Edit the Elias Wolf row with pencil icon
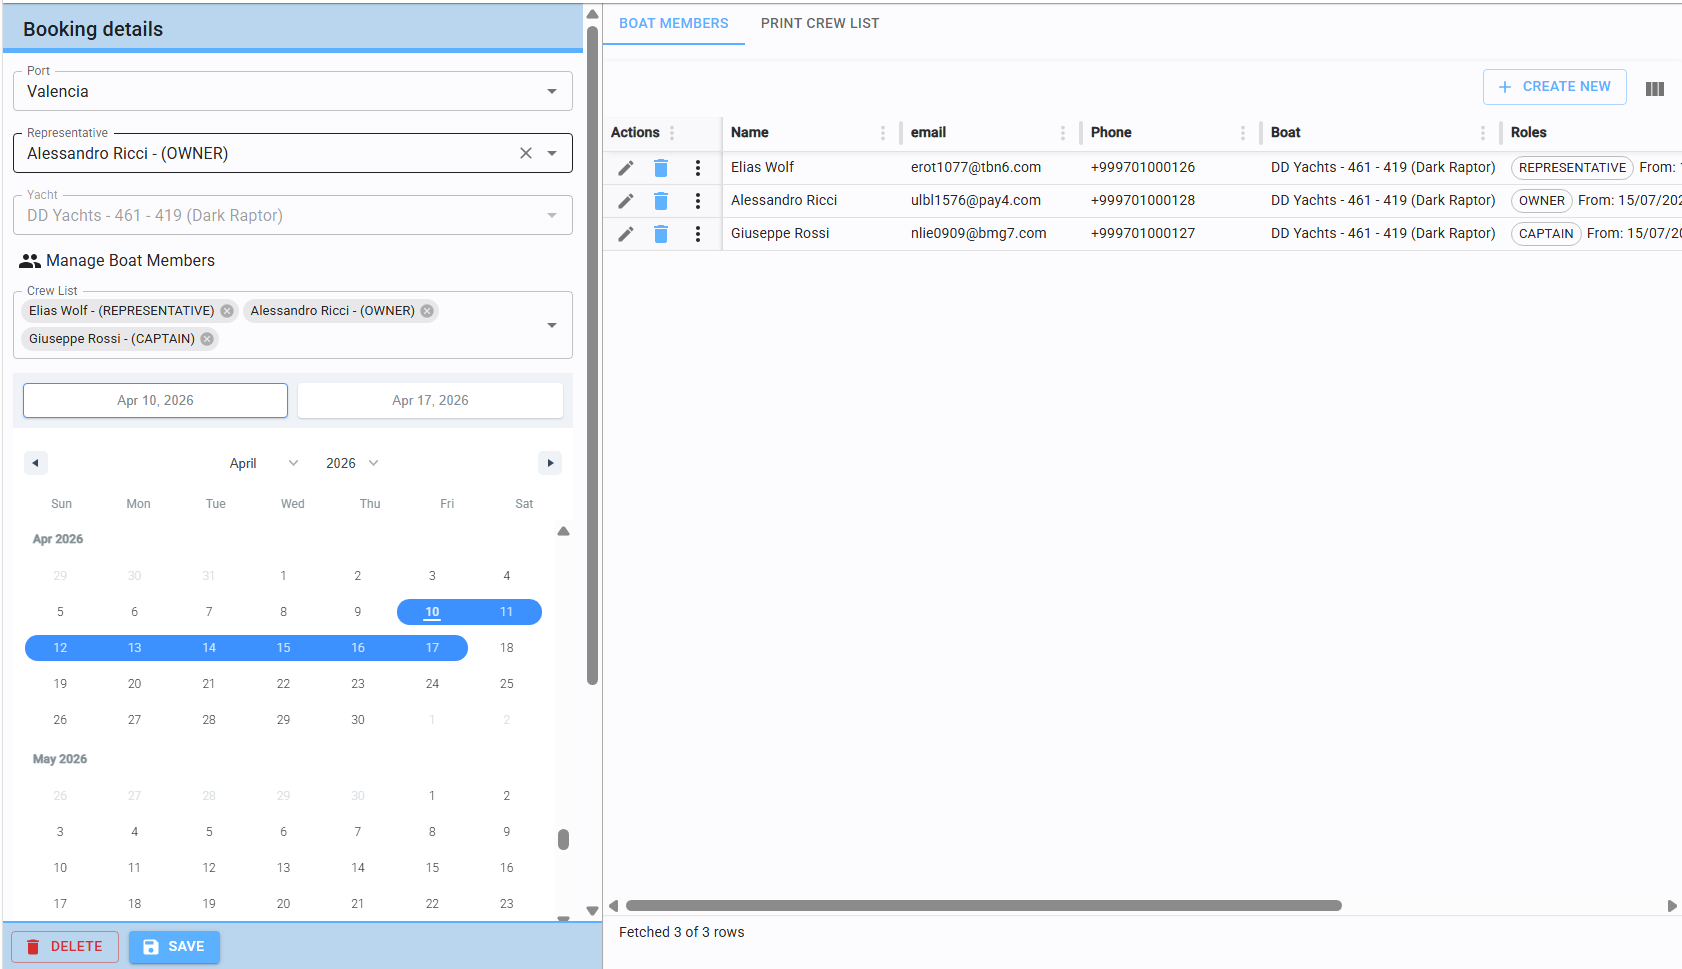This screenshot has height=969, width=1682. click(626, 168)
